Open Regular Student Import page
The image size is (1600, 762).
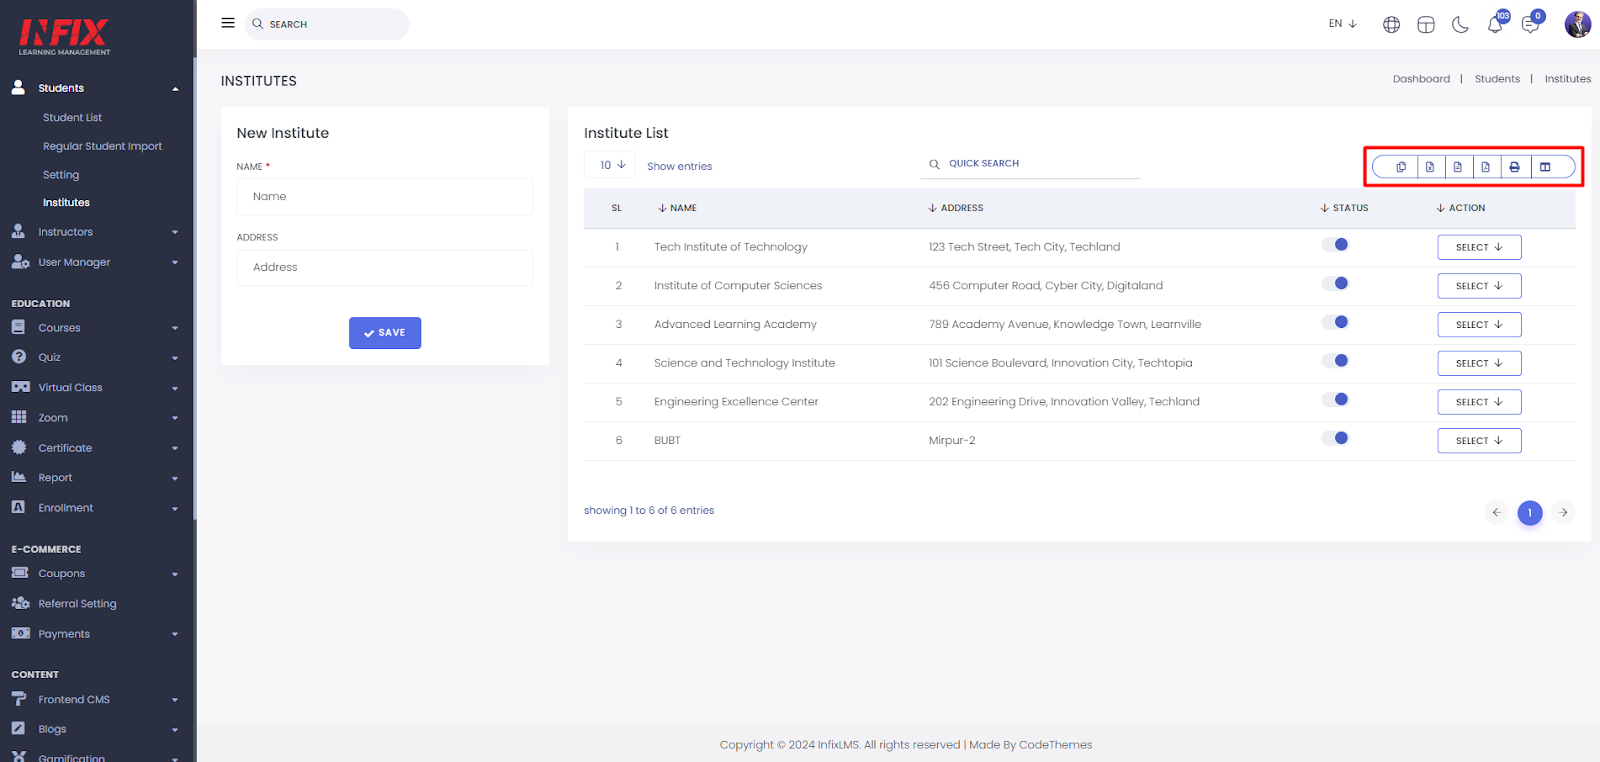(x=102, y=146)
